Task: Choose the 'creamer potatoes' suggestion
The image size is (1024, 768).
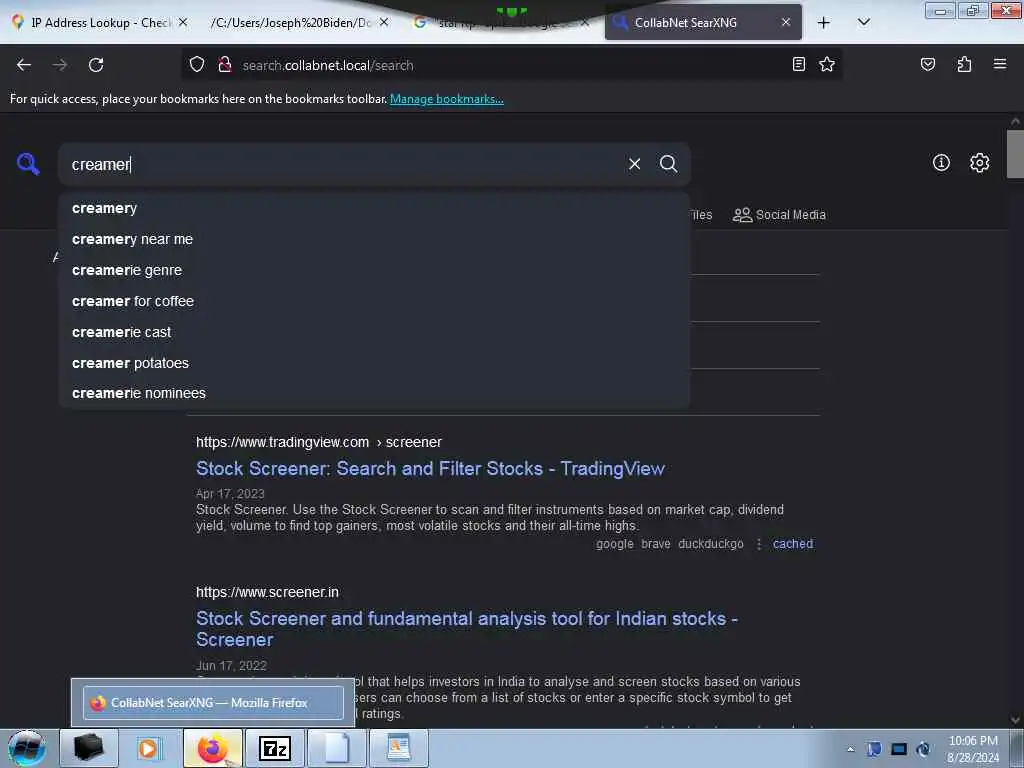Action: pyautogui.click(x=374, y=363)
